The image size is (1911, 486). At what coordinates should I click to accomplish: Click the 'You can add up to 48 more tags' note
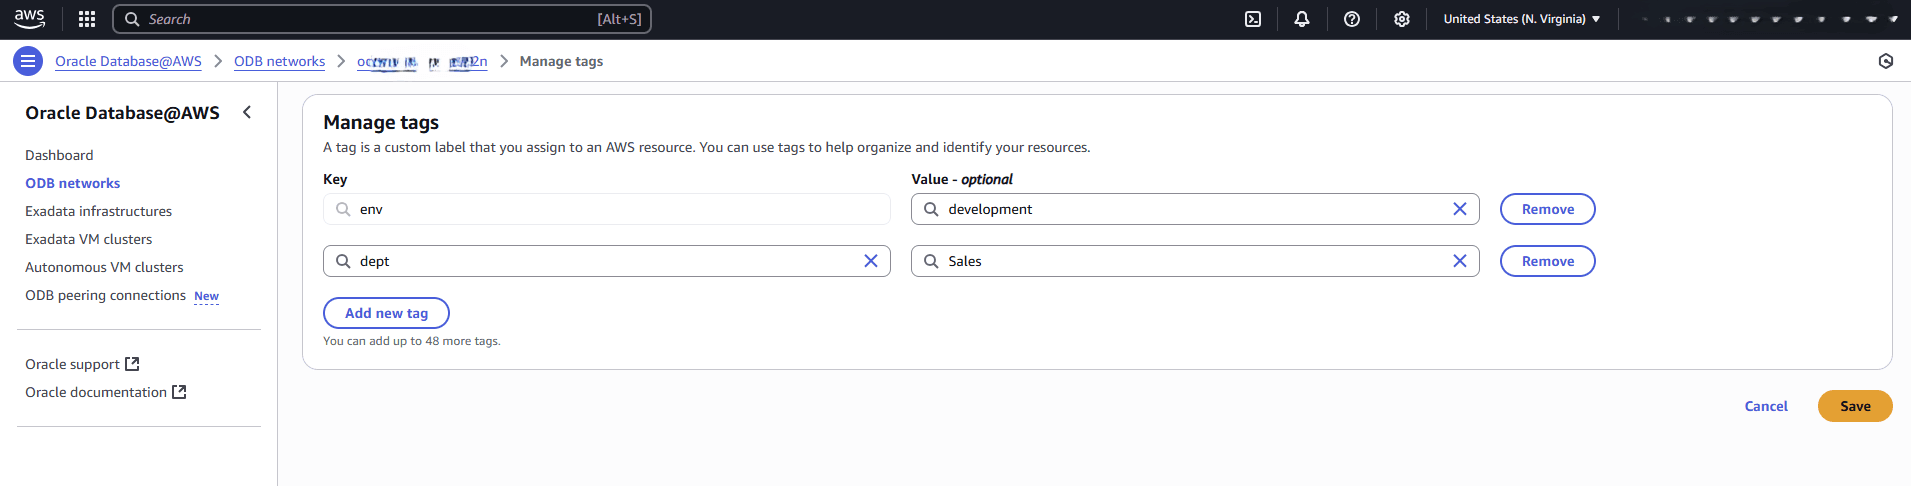412,341
